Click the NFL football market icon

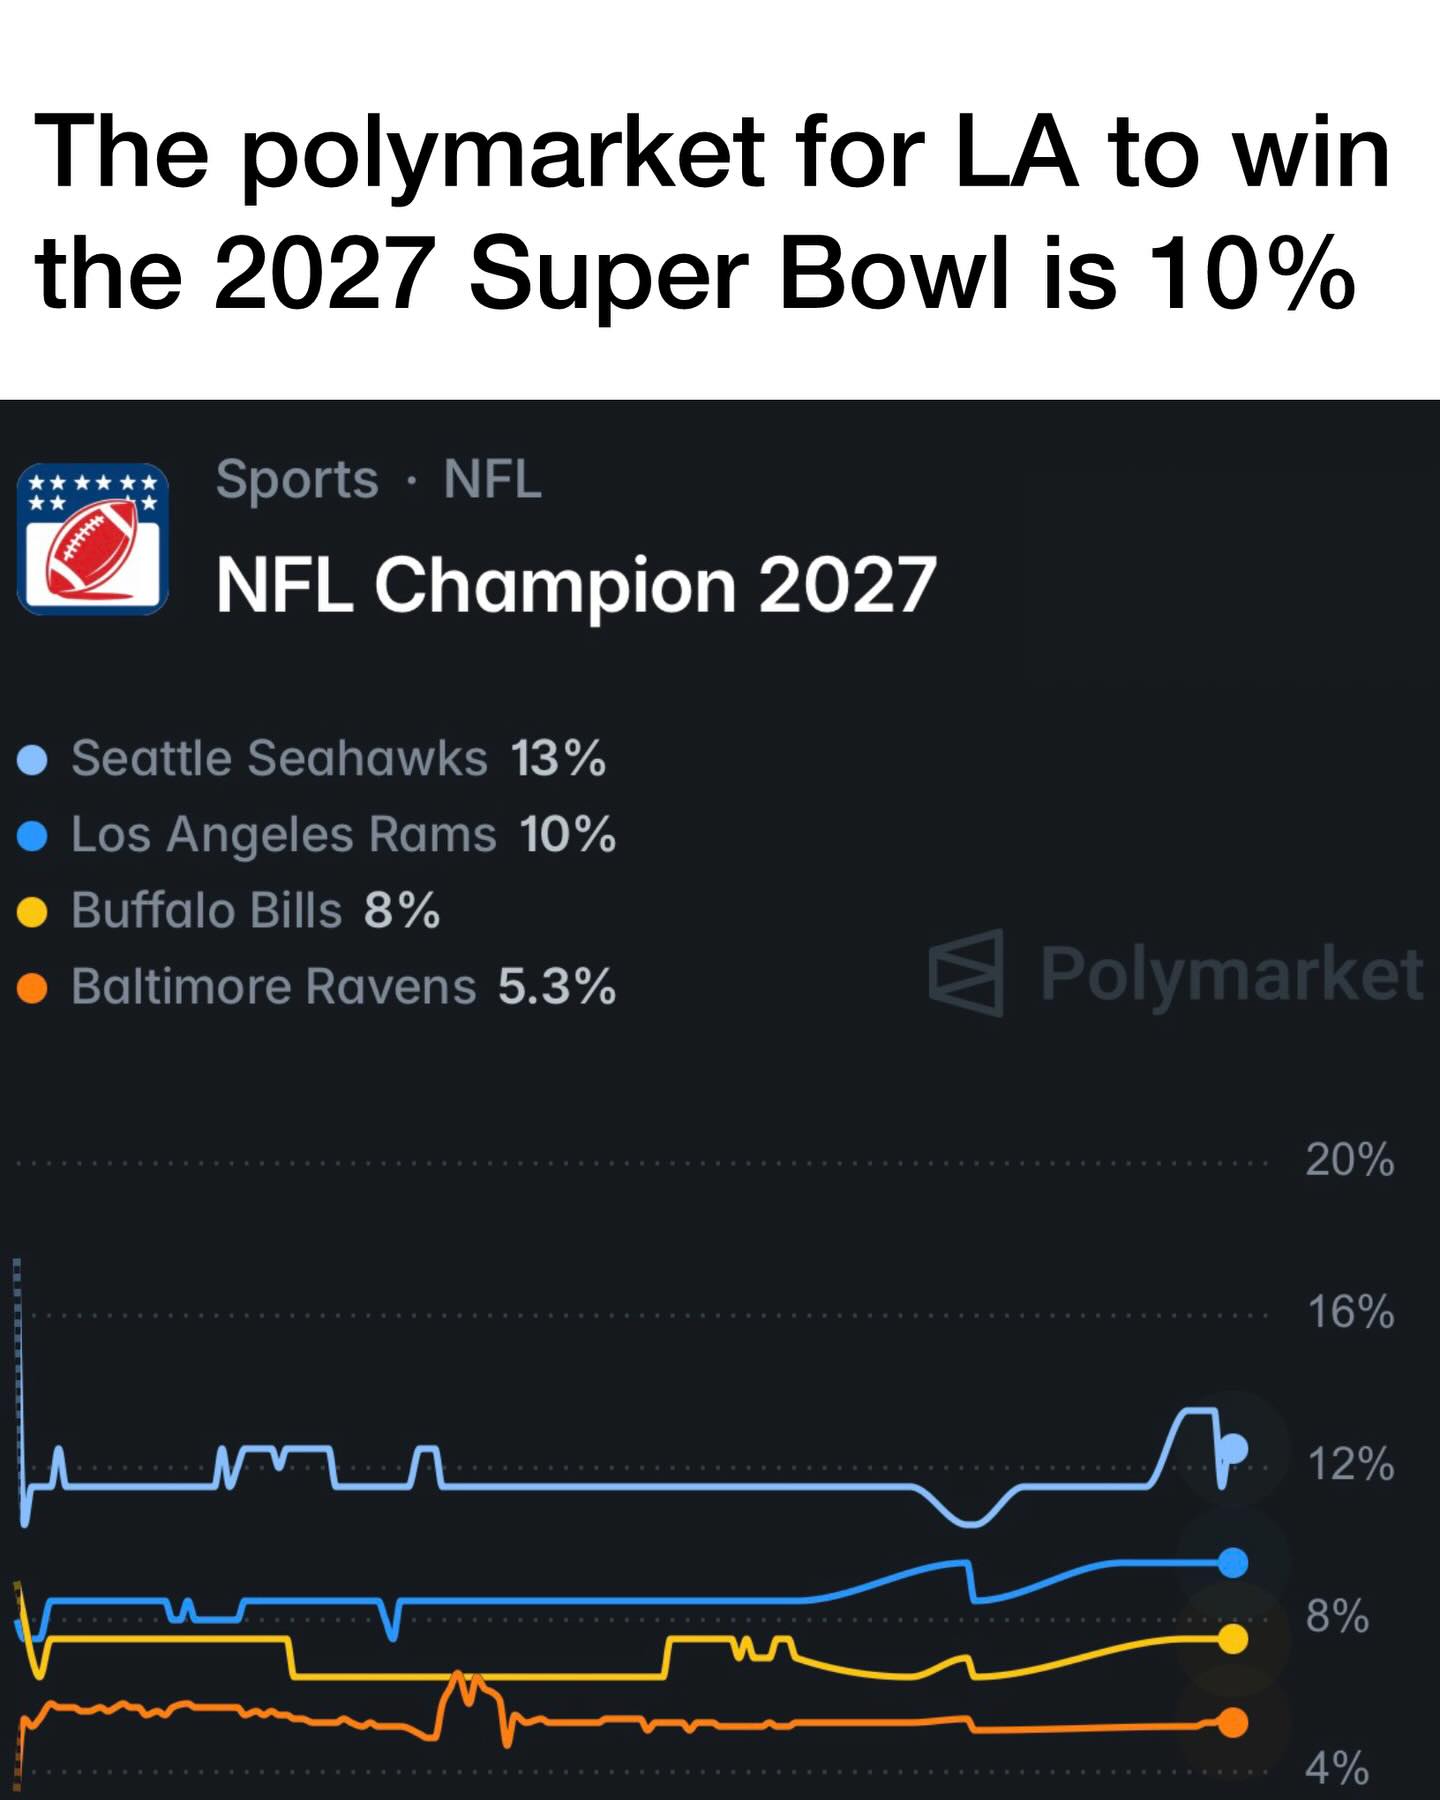93,539
